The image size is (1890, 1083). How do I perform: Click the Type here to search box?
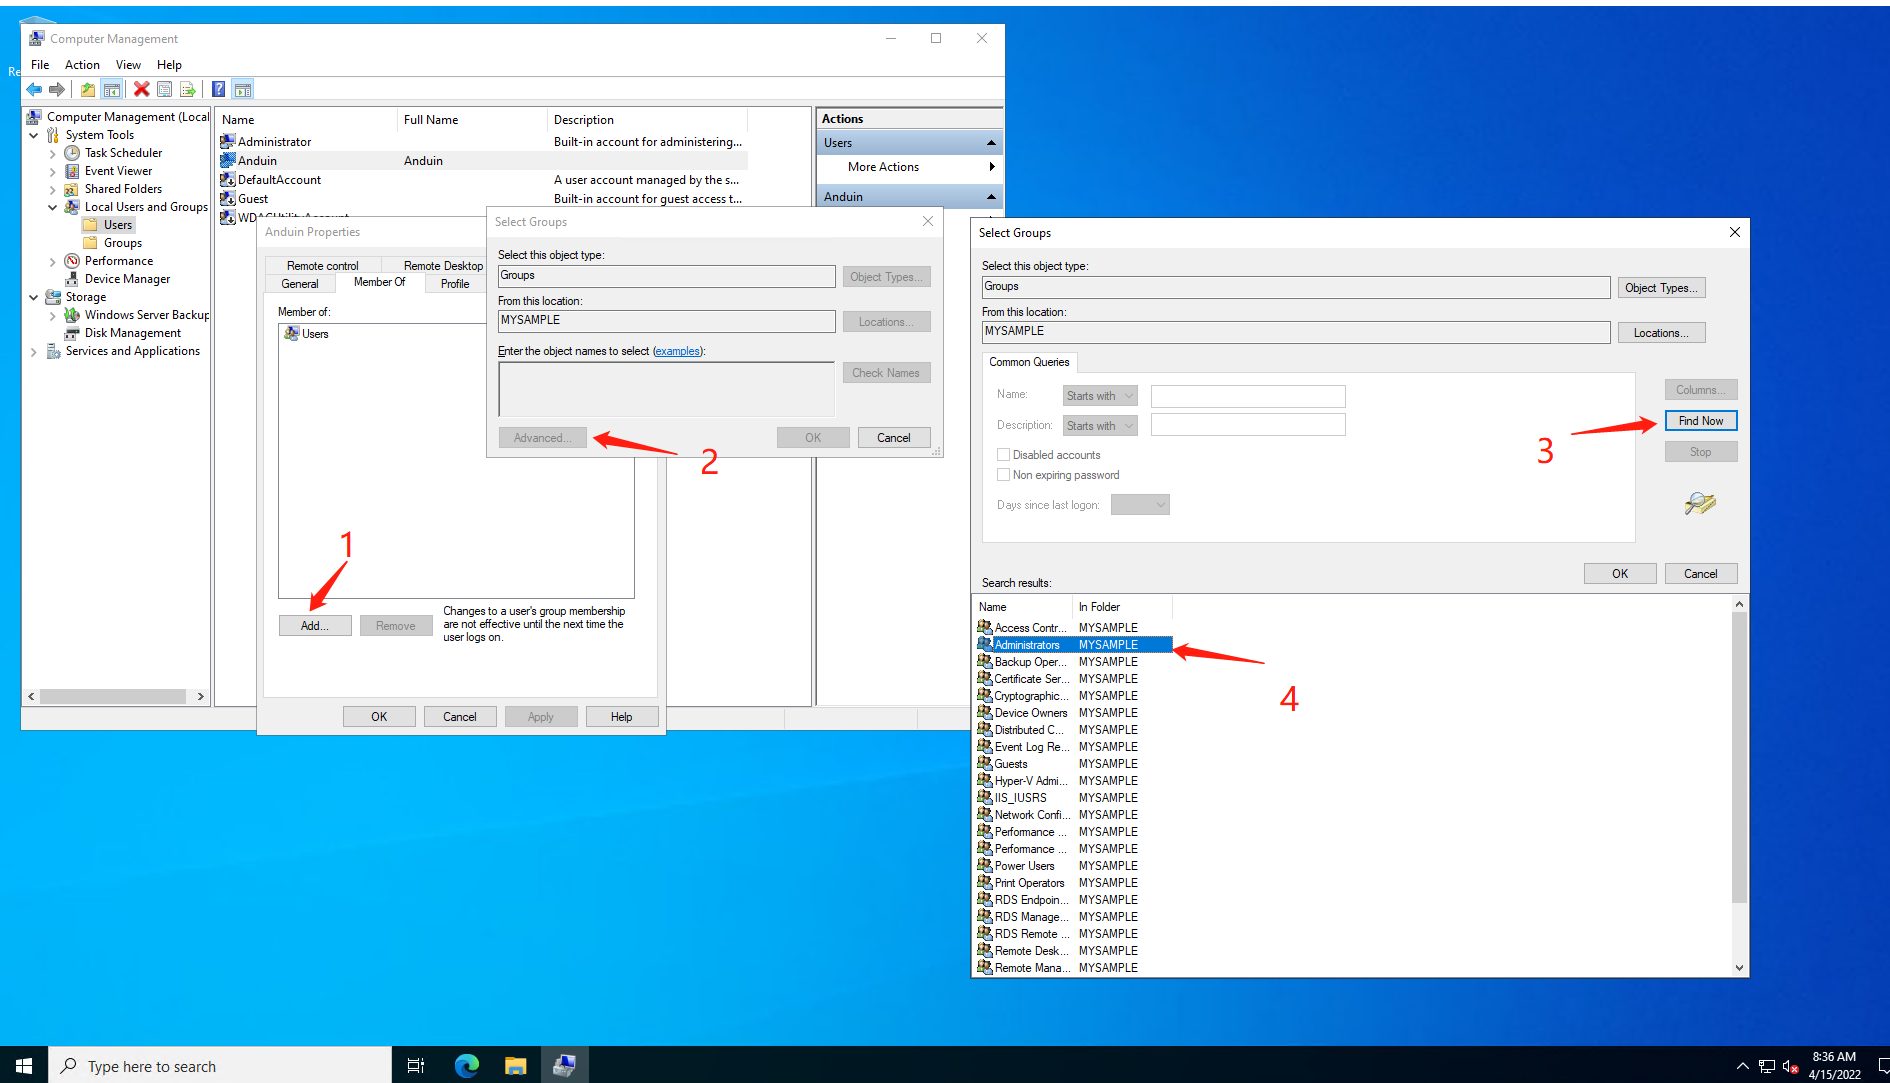pos(220,1066)
